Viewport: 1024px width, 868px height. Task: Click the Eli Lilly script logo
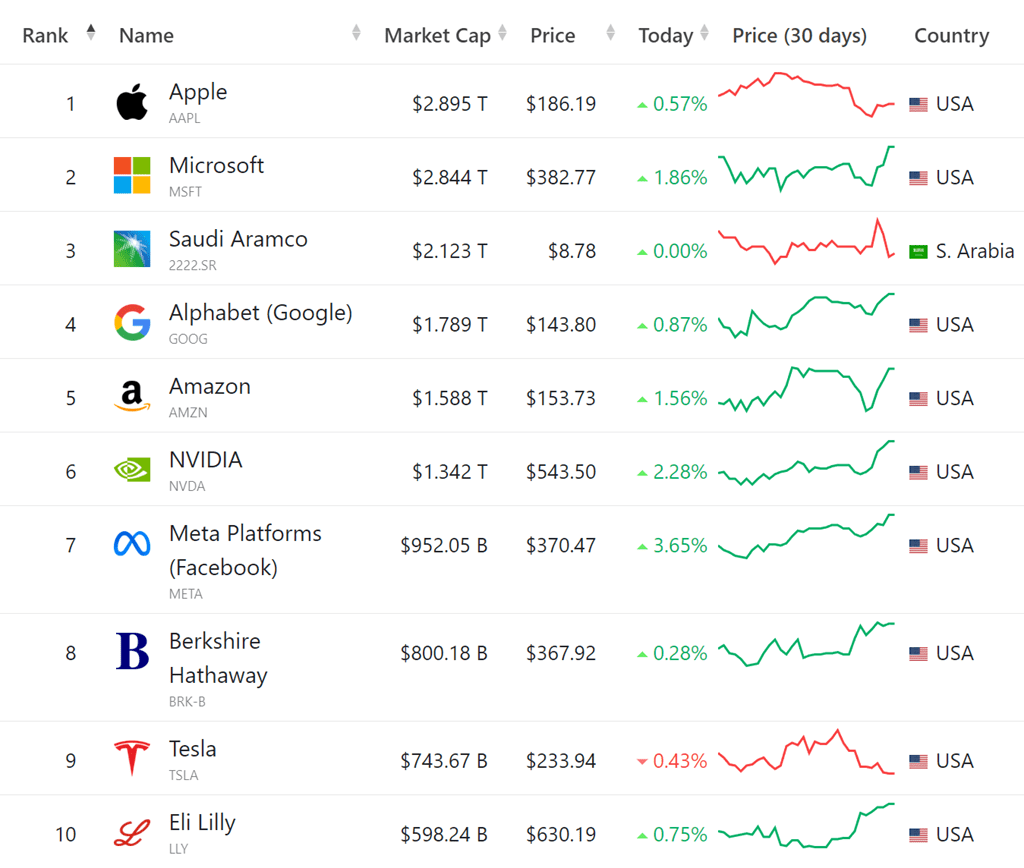[x=131, y=833]
